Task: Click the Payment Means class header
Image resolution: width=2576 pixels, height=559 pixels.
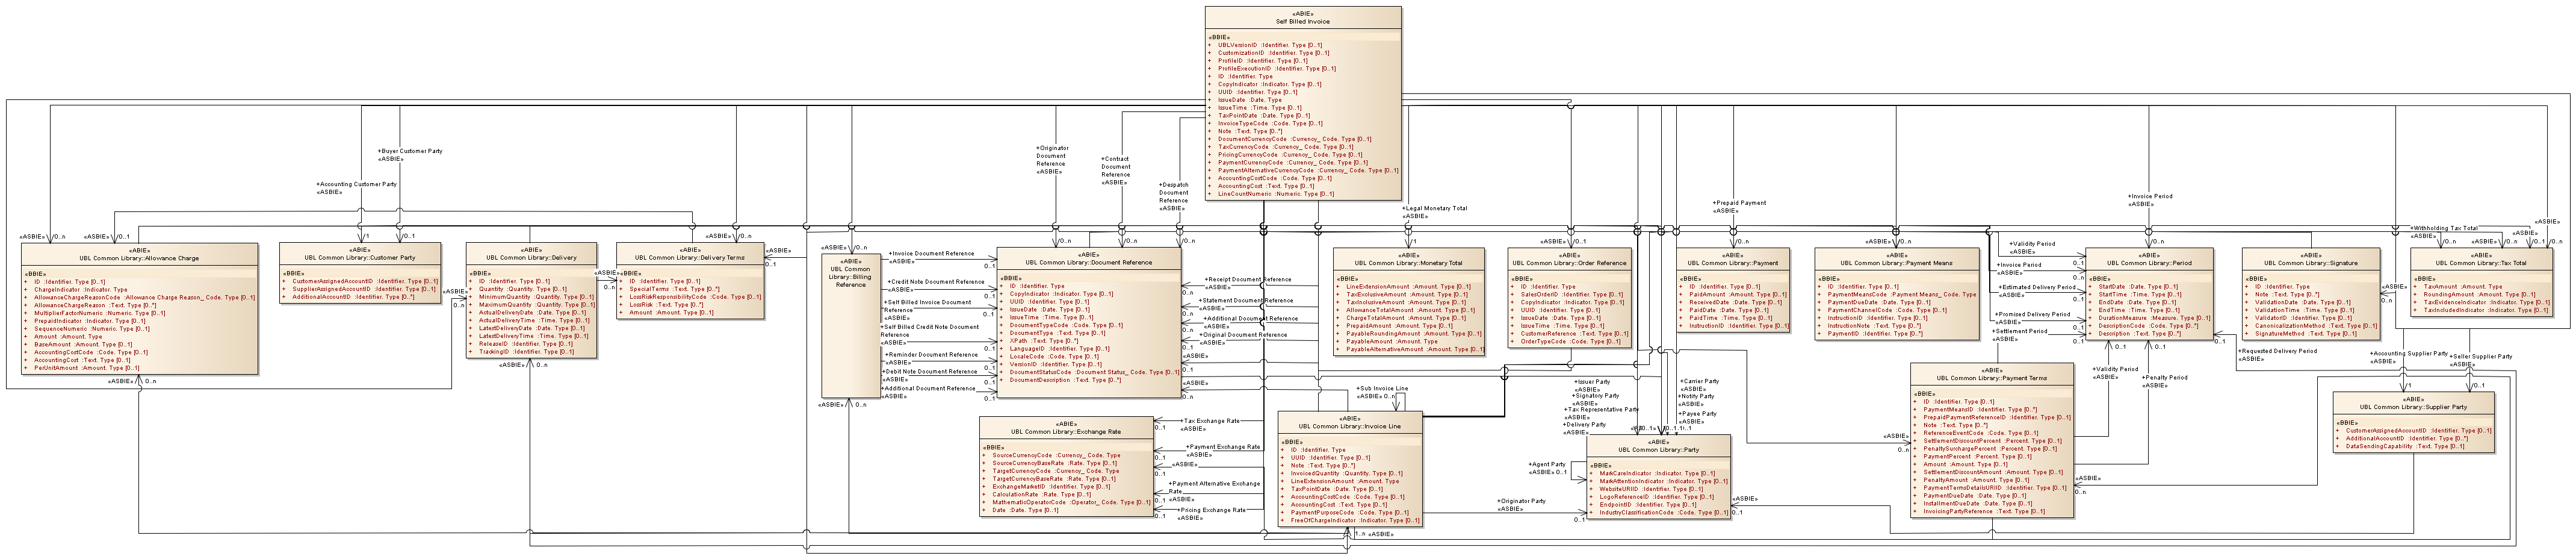Action: click(x=1896, y=263)
